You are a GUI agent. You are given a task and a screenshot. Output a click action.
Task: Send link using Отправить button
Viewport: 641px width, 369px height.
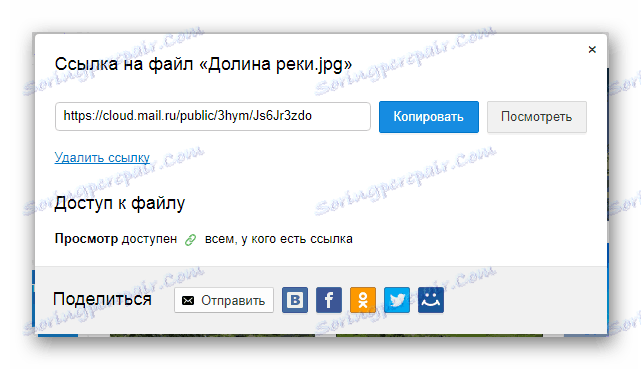coord(224,300)
